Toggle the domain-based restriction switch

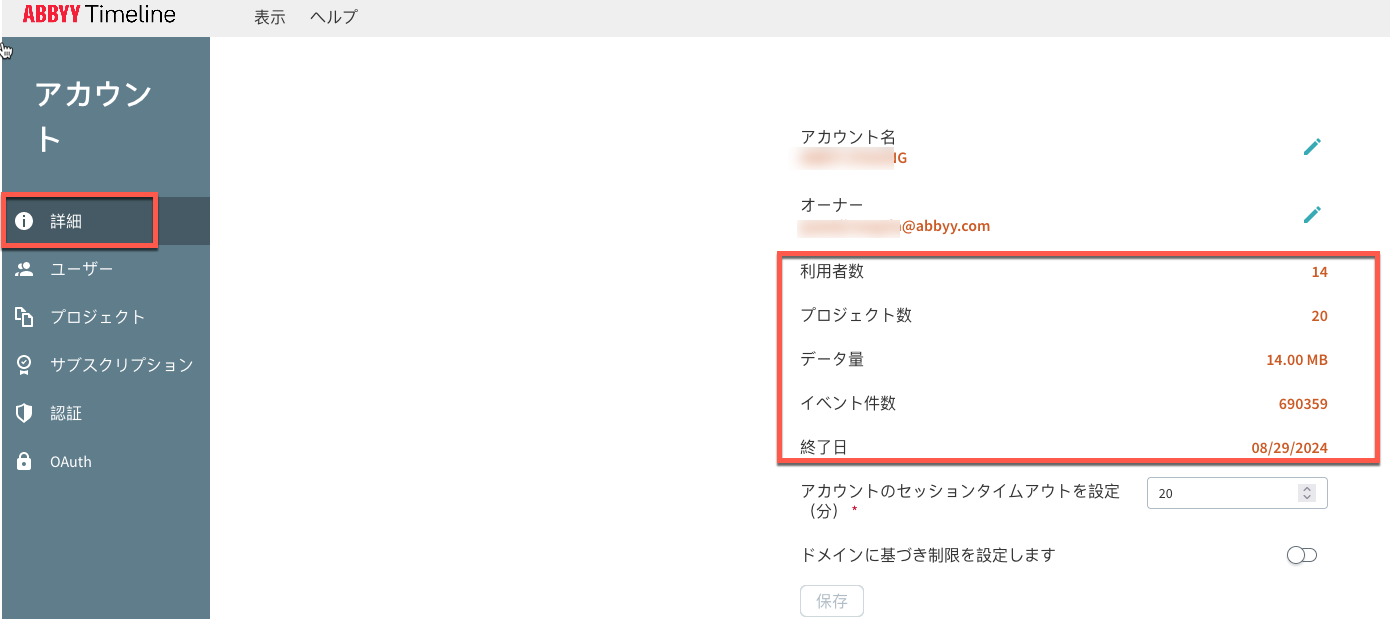tap(1302, 555)
